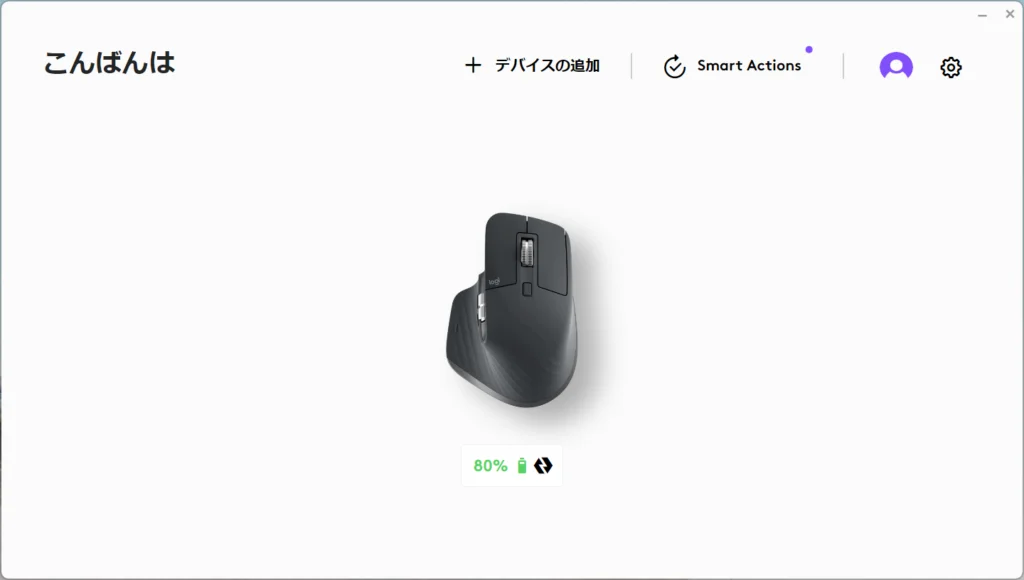Click the こんばんは greeting heading
Viewport: 1024px width, 580px height.
click(x=109, y=63)
